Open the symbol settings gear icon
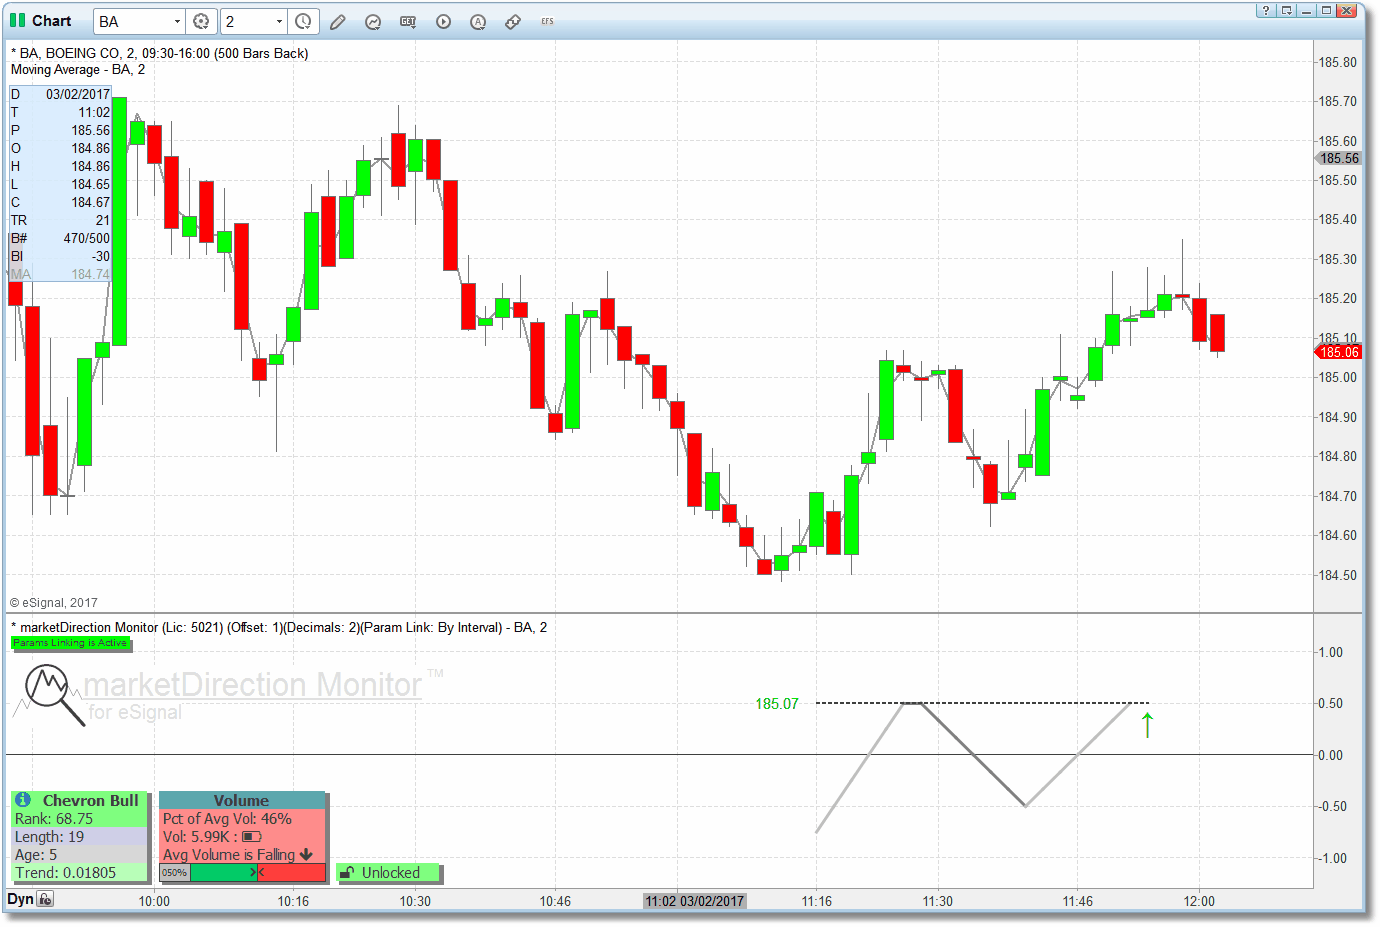Viewport: 1380px width, 927px height. tap(201, 21)
